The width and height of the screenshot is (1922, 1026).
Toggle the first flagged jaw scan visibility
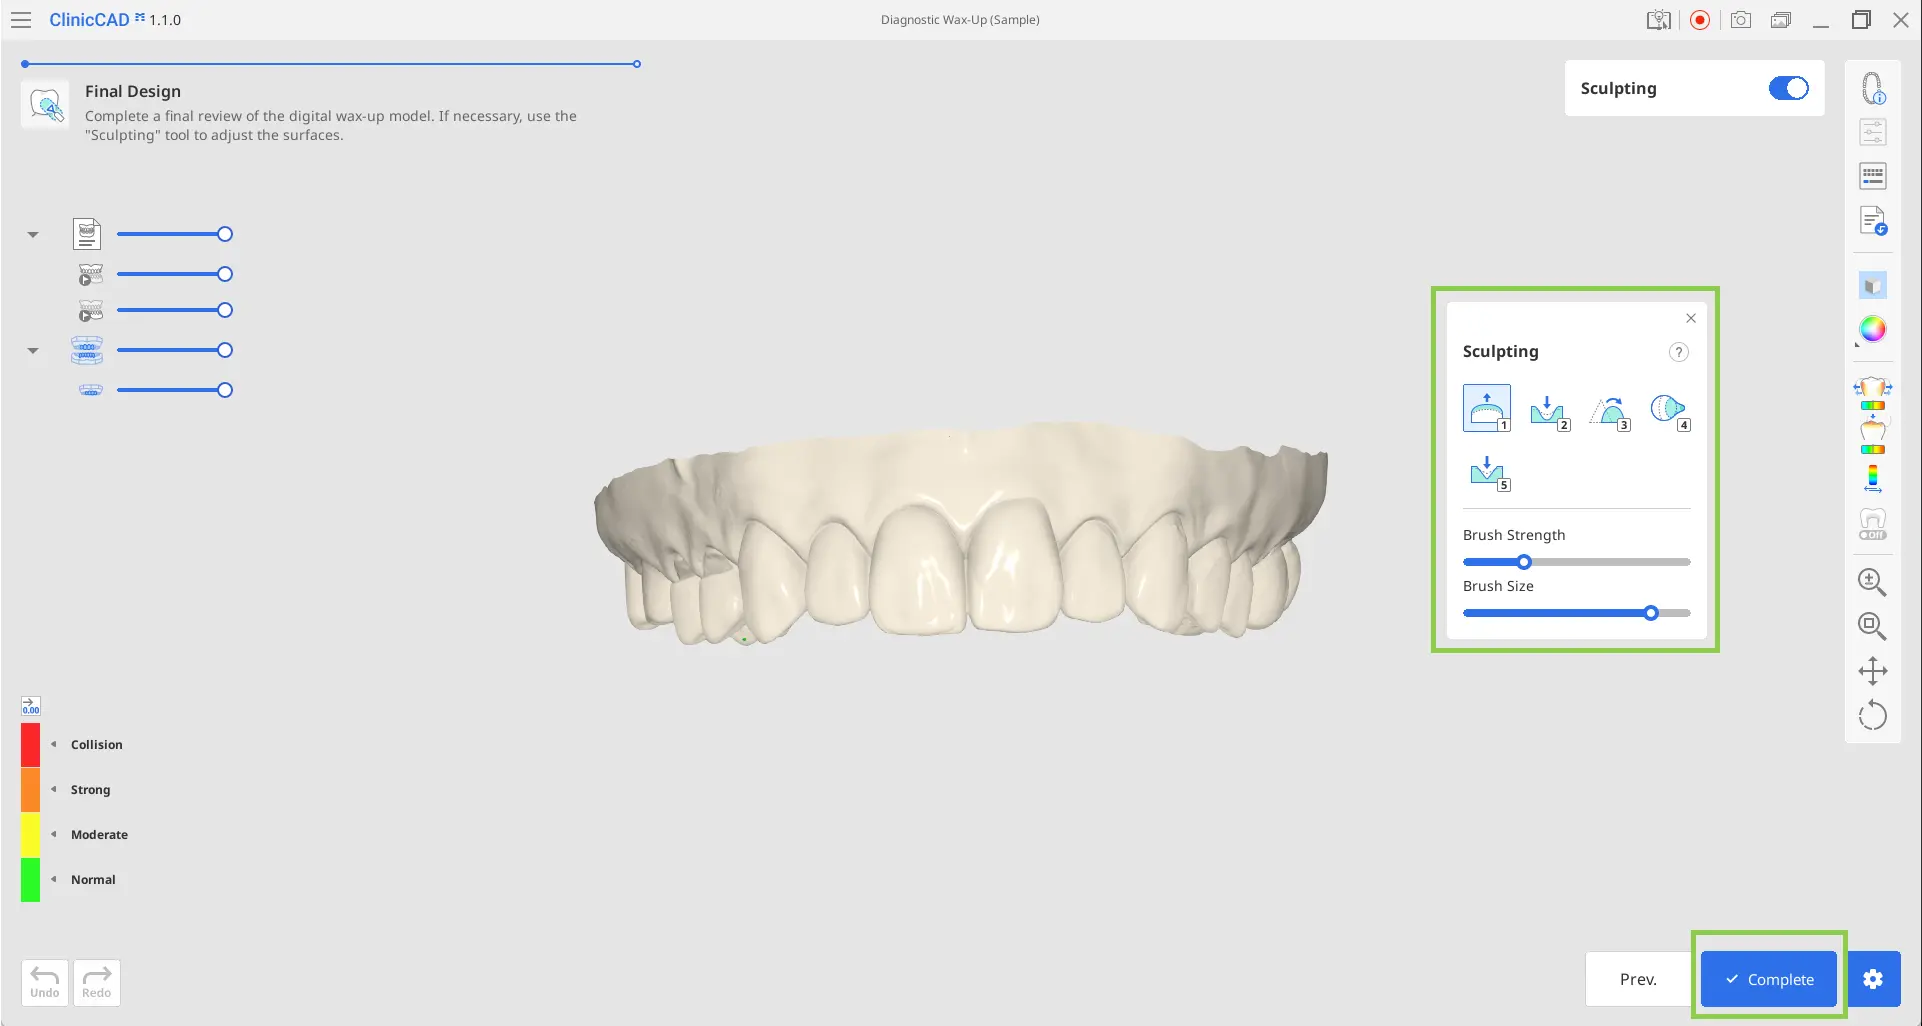[91, 274]
